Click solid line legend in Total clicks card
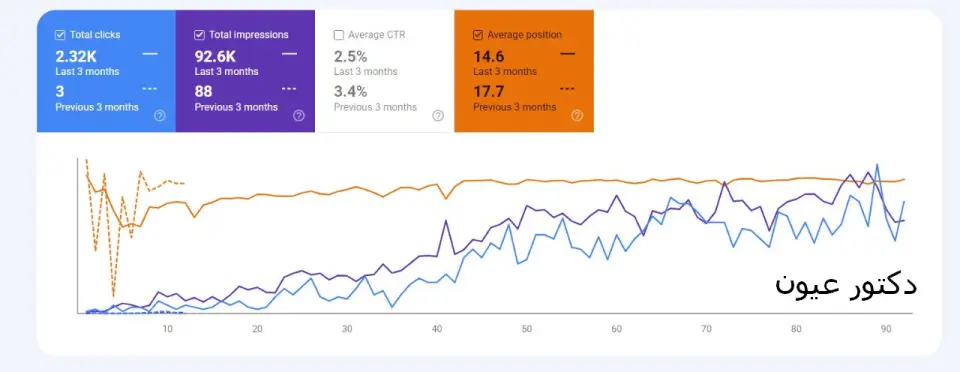 tap(150, 54)
